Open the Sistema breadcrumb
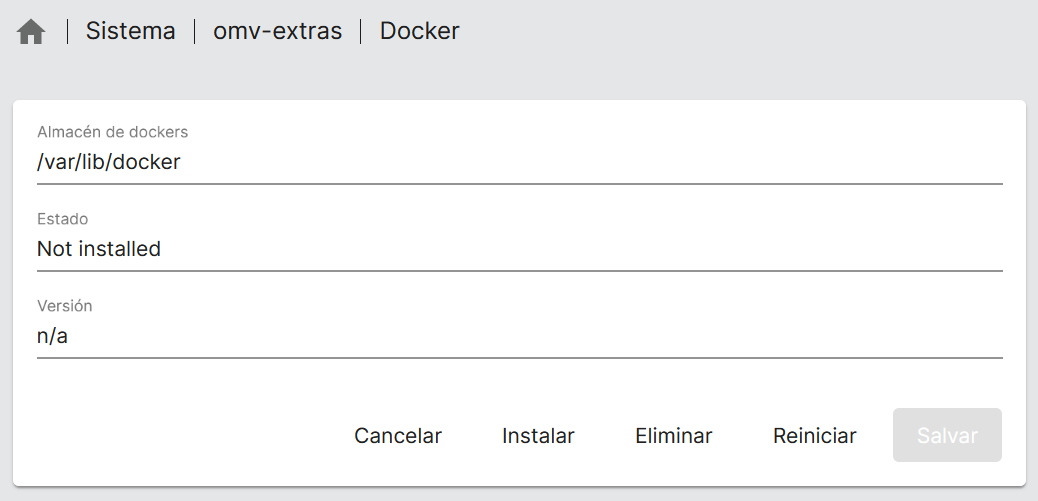 tap(130, 31)
